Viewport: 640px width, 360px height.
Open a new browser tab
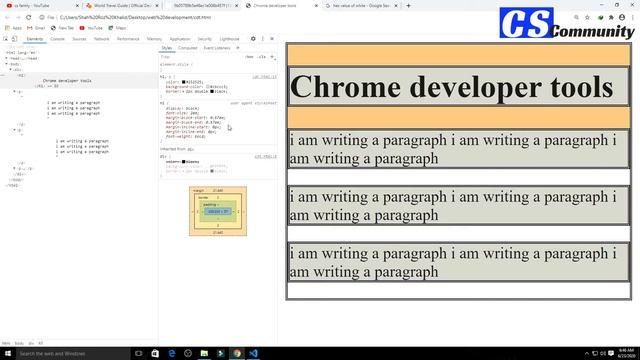[x=408, y=6]
